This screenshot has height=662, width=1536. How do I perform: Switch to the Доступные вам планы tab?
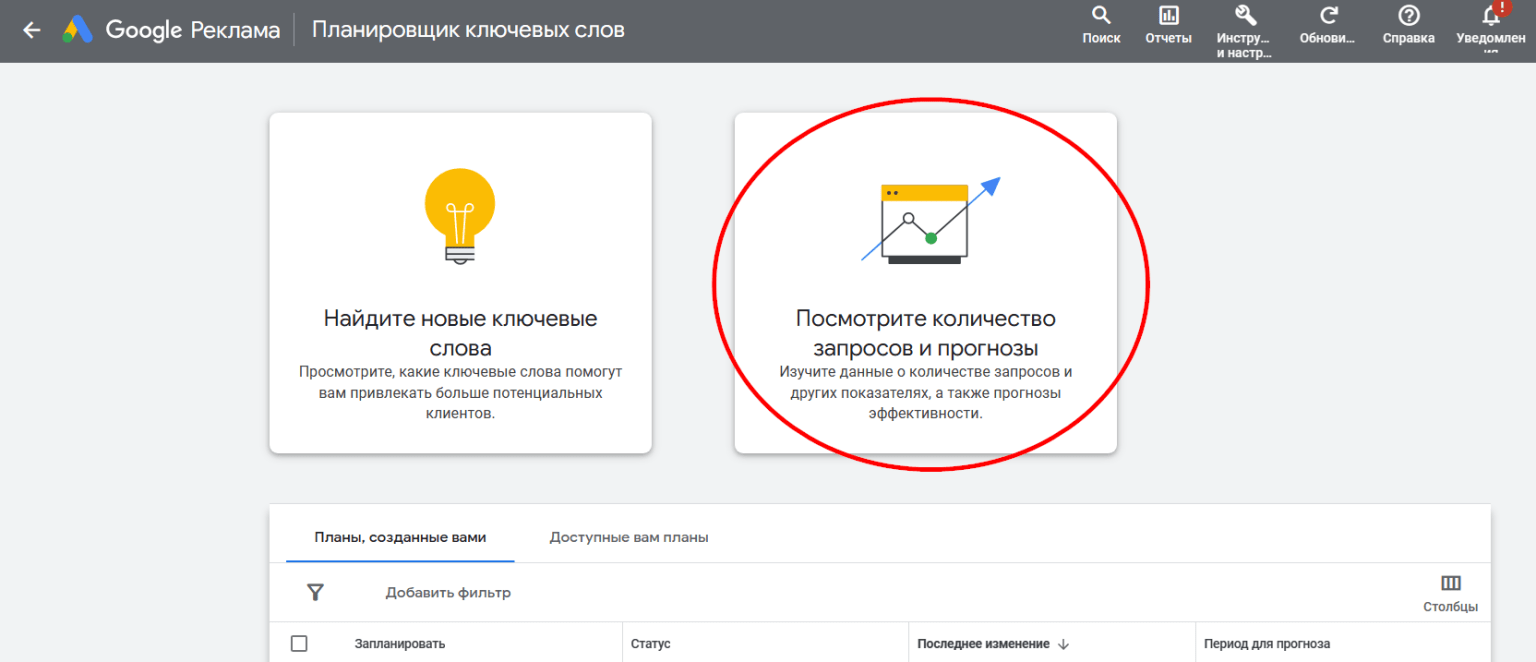click(629, 536)
